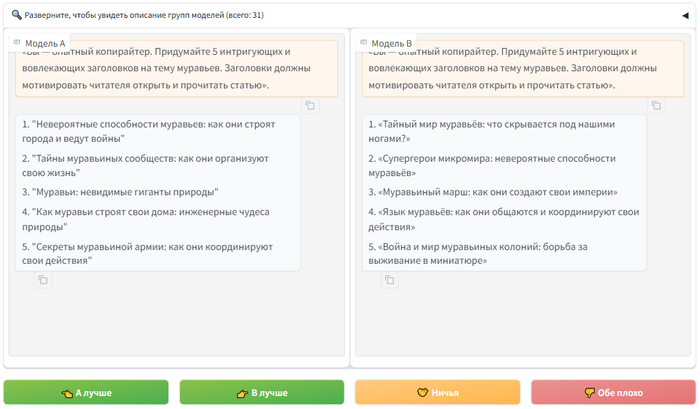Click Model A headline 'Муравьи: невидимые гиганты природы'
Viewport: 700px width, 409px height.
[x=120, y=192]
